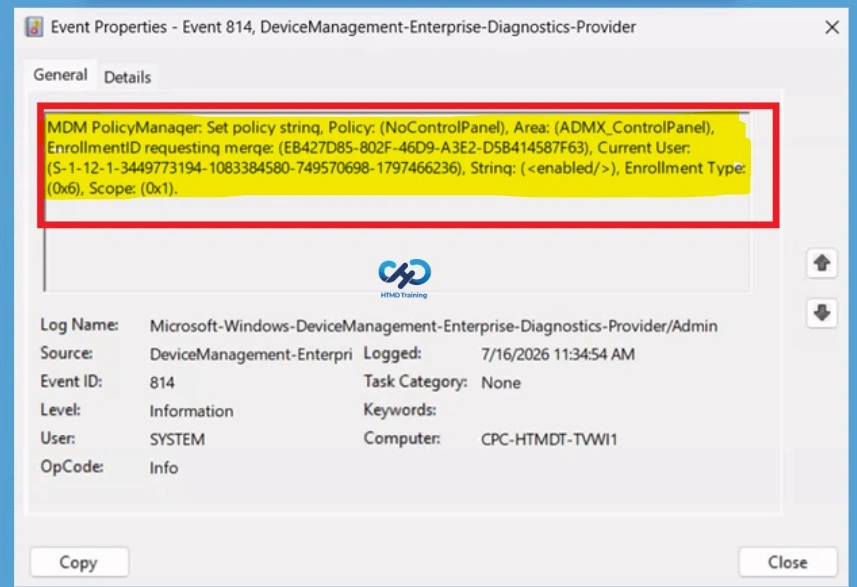Close the Event Properties dialog with X
The image size is (857, 587).
coord(832,27)
